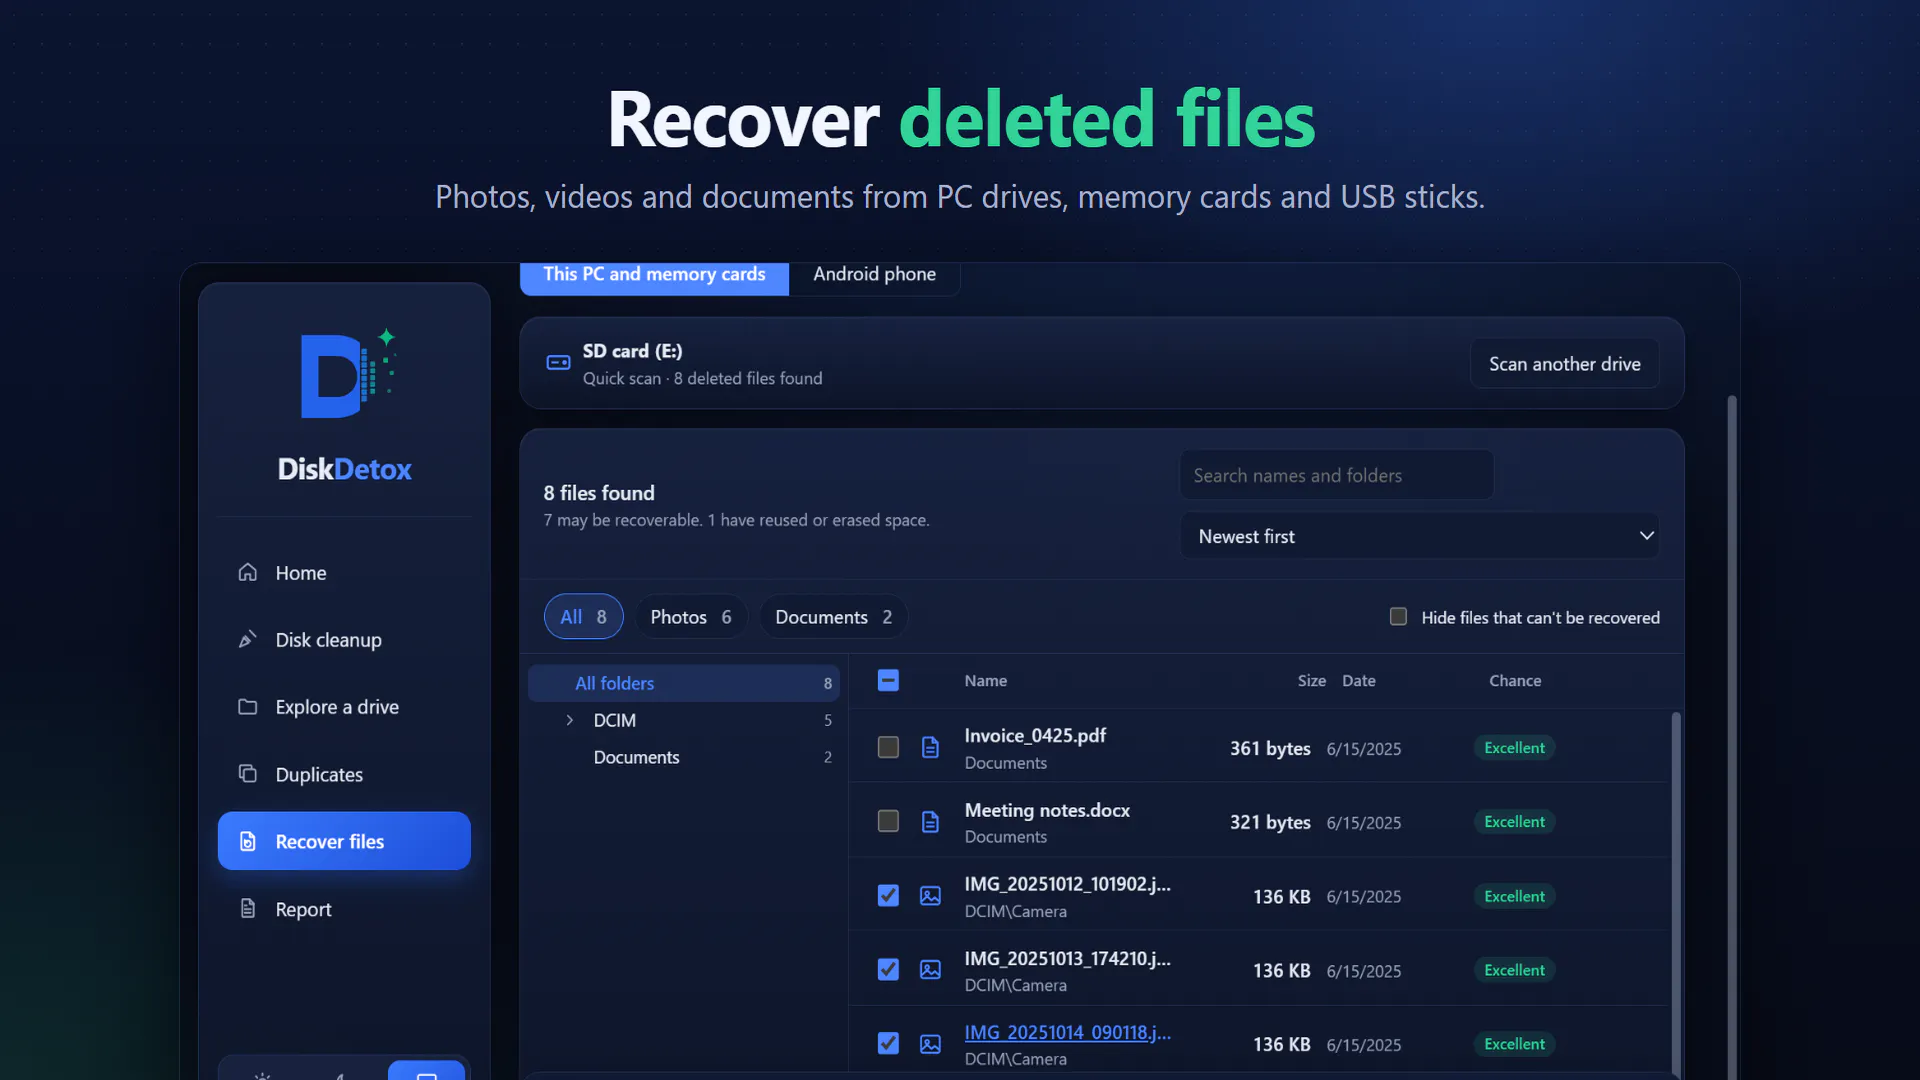Viewport: 1920px width, 1080px height.
Task: Enable Hide files that can't be recovered
Action: point(1398,617)
